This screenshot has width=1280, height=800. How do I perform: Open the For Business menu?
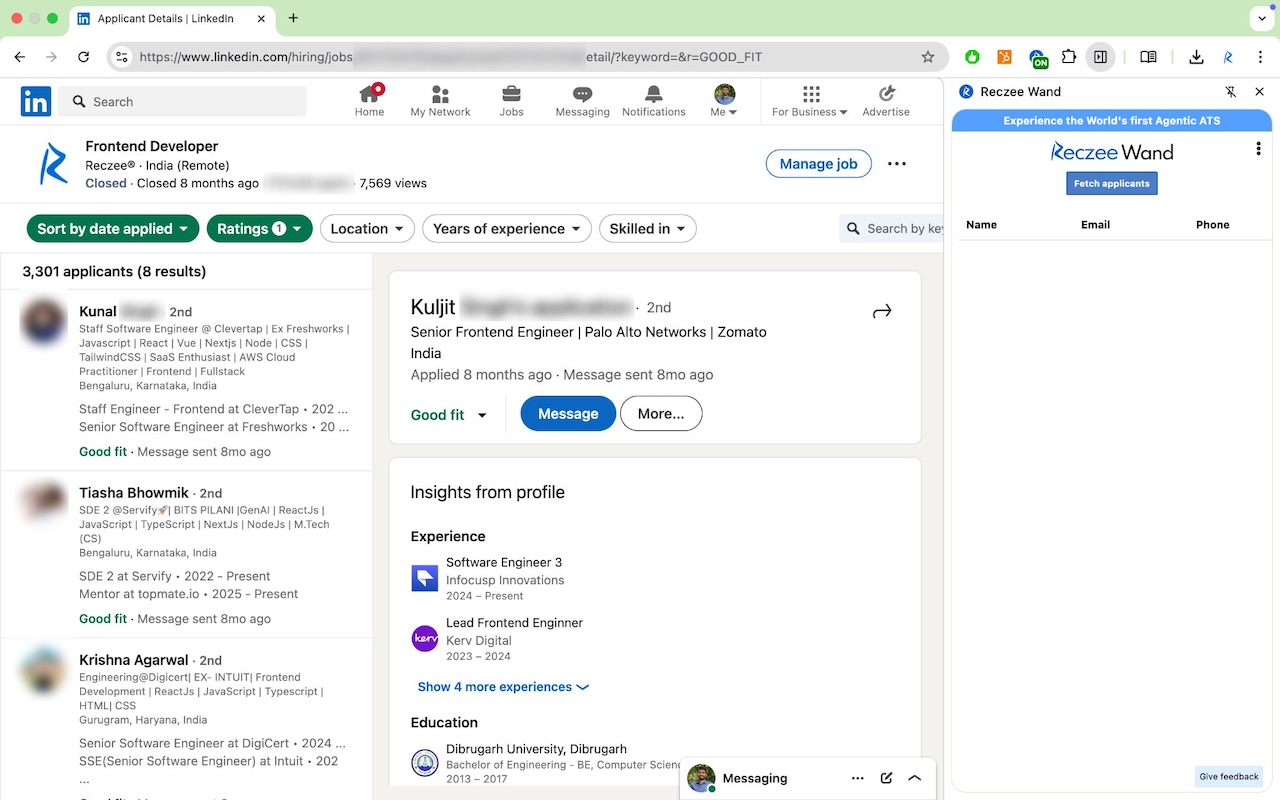(x=810, y=101)
